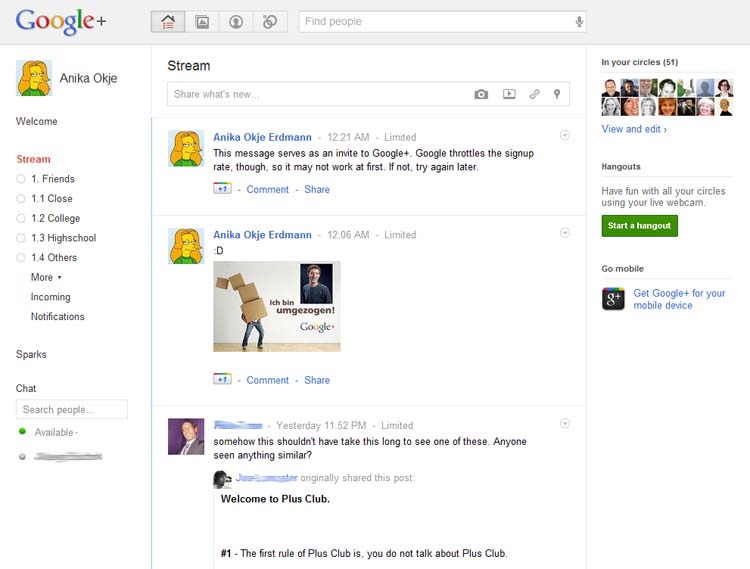Click the original sharer's small avatar
The height and width of the screenshot is (569, 750).
tap(222, 479)
